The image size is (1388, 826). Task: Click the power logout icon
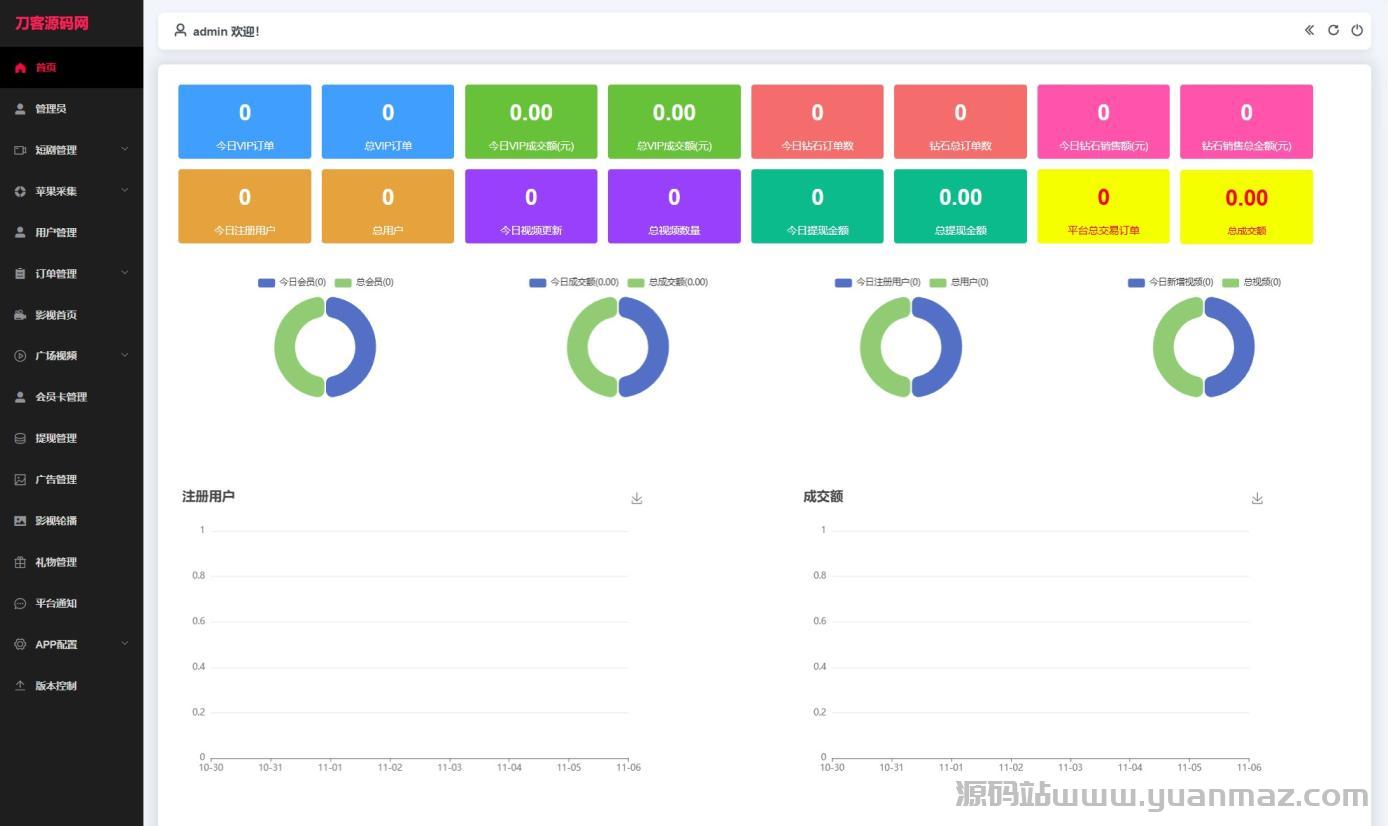click(1357, 30)
